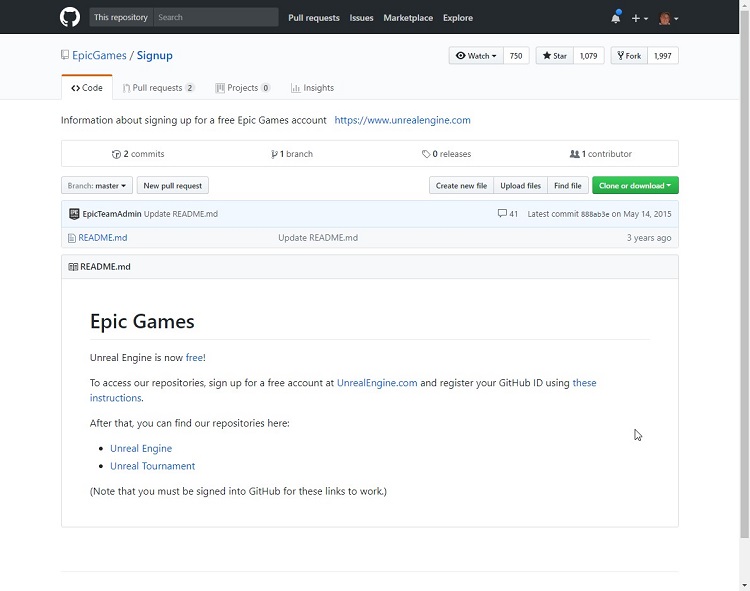Click the commits history icon
Image resolution: width=750 pixels, height=591 pixels.
116,155
